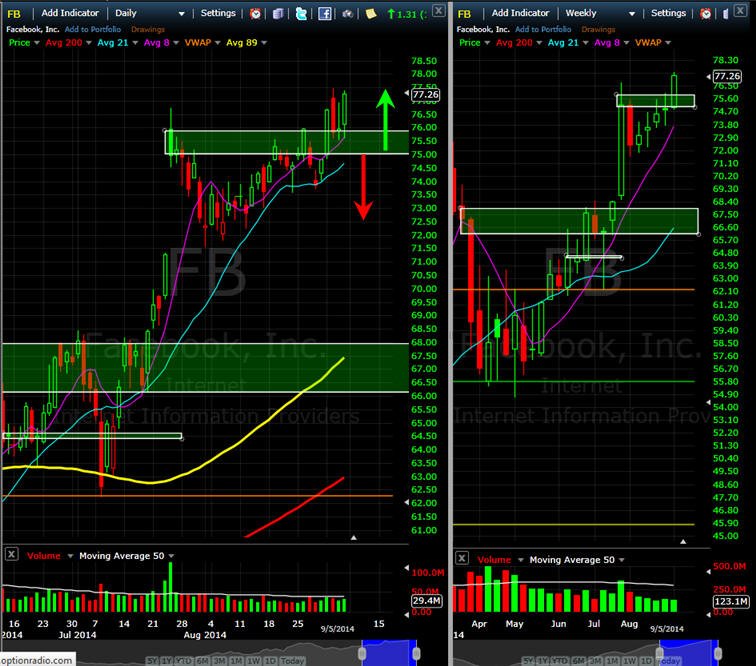Remove the Volume pane in Daily chart
The width and height of the screenshot is (756, 666).
pyautogui.click(x=11, y=554)
